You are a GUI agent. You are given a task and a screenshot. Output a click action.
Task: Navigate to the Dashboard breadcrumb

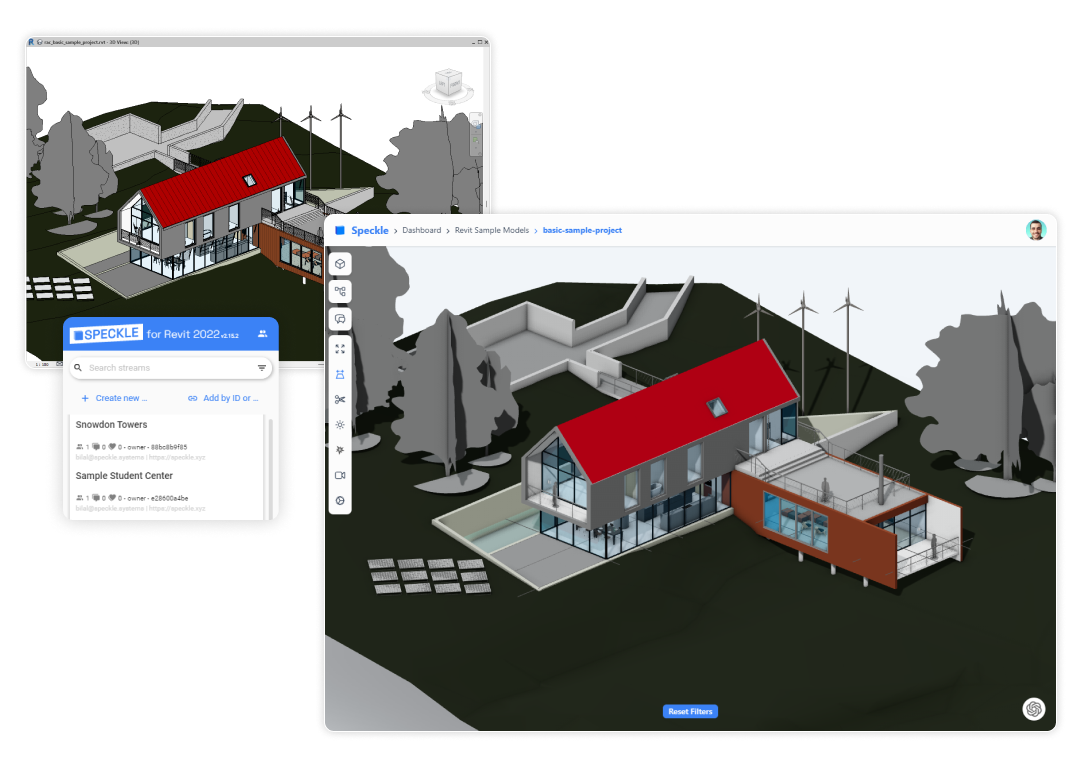click(x=422, y=230)
